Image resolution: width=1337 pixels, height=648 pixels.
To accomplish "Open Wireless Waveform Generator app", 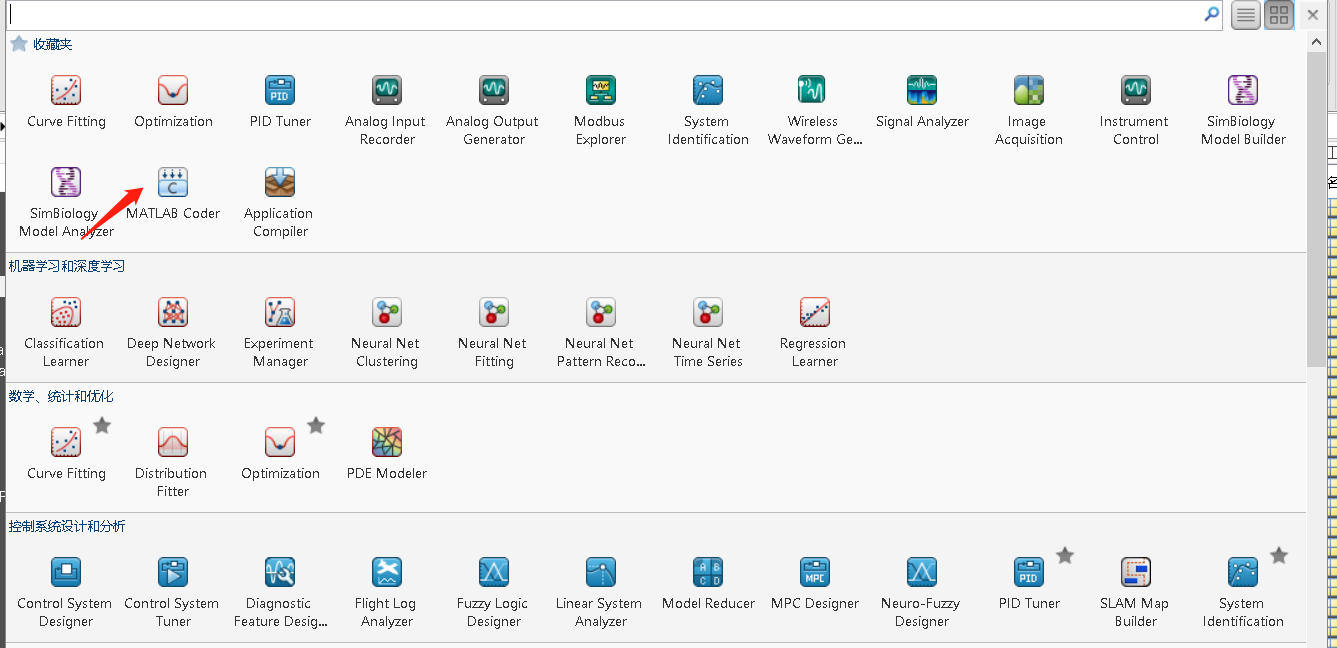I will (814, 110).
